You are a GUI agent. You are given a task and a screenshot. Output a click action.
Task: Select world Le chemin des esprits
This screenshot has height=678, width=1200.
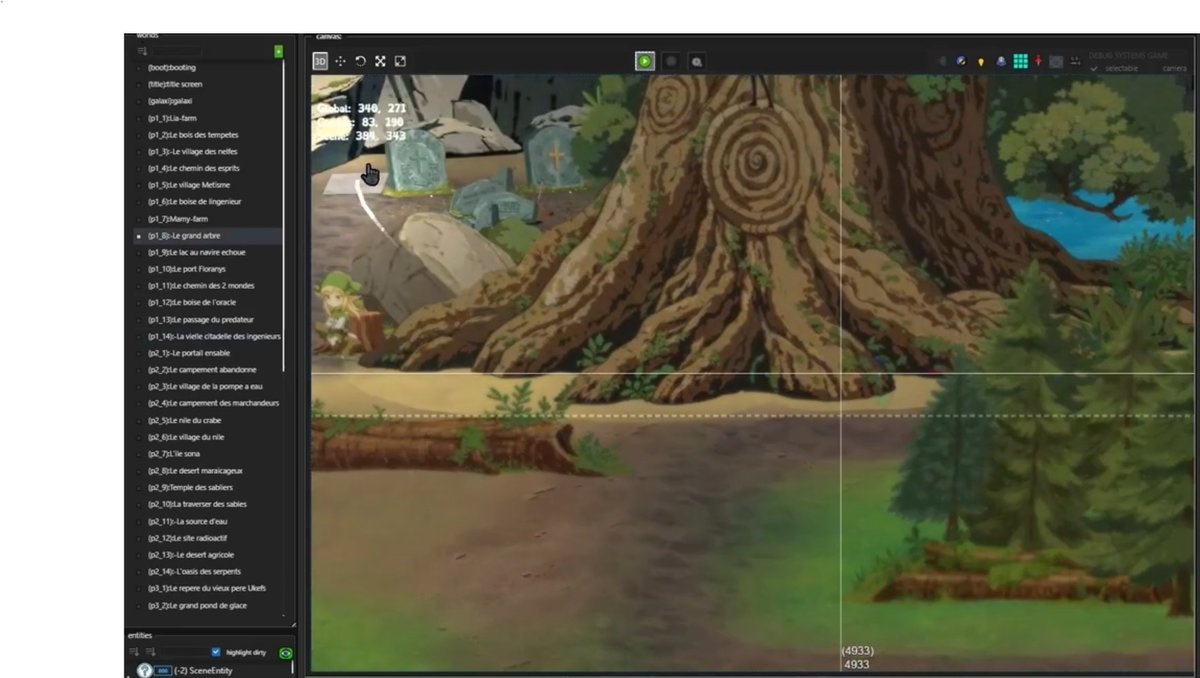pyautogui.click(x=209, y=168)
